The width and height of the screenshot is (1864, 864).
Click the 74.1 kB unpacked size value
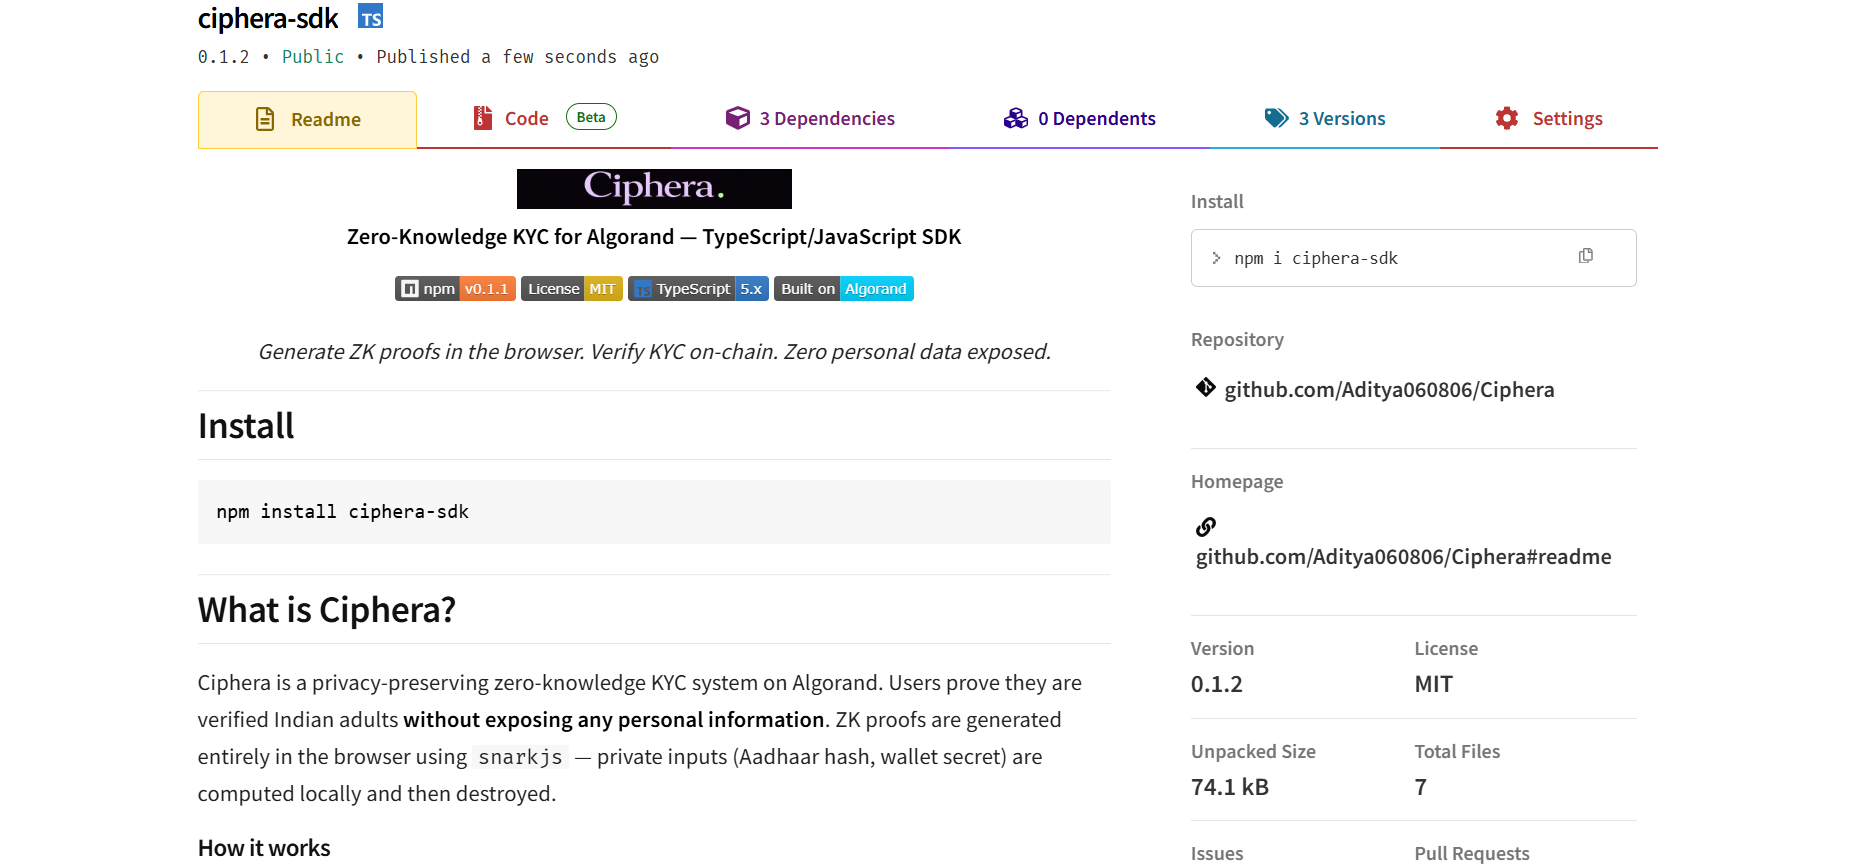[1230, 787]
